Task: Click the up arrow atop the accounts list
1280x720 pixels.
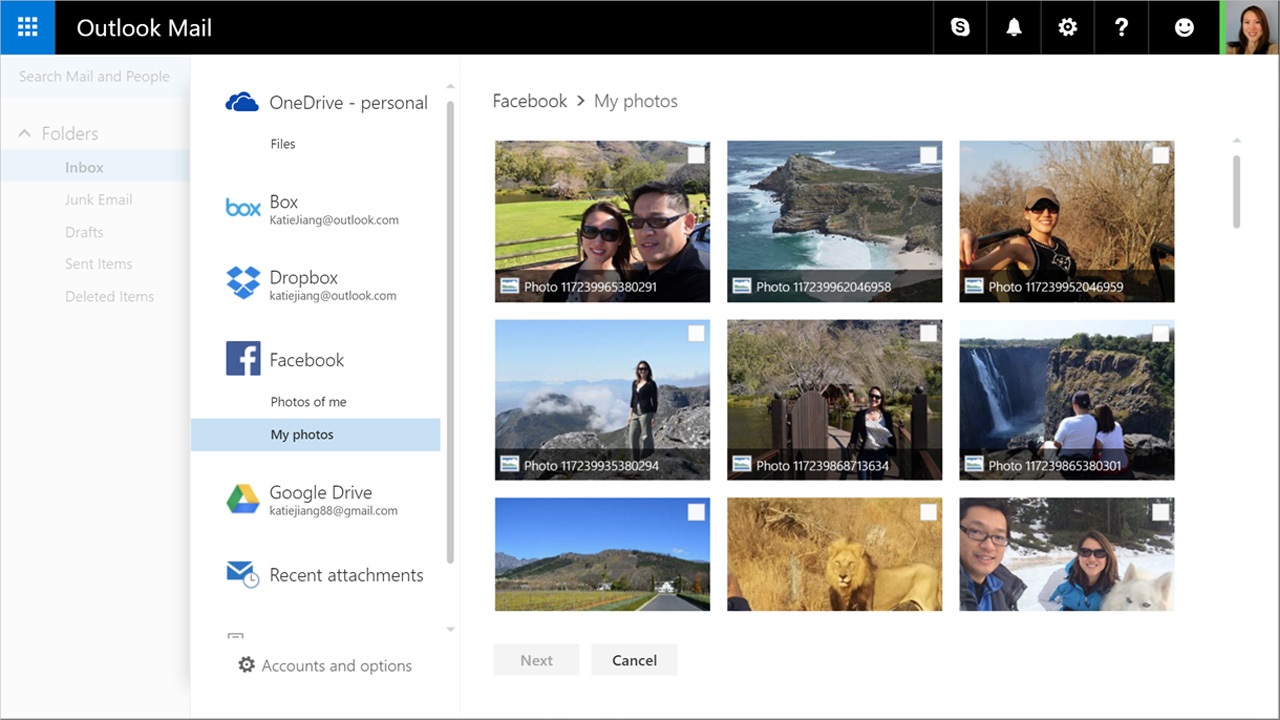Action: [450, 85]
